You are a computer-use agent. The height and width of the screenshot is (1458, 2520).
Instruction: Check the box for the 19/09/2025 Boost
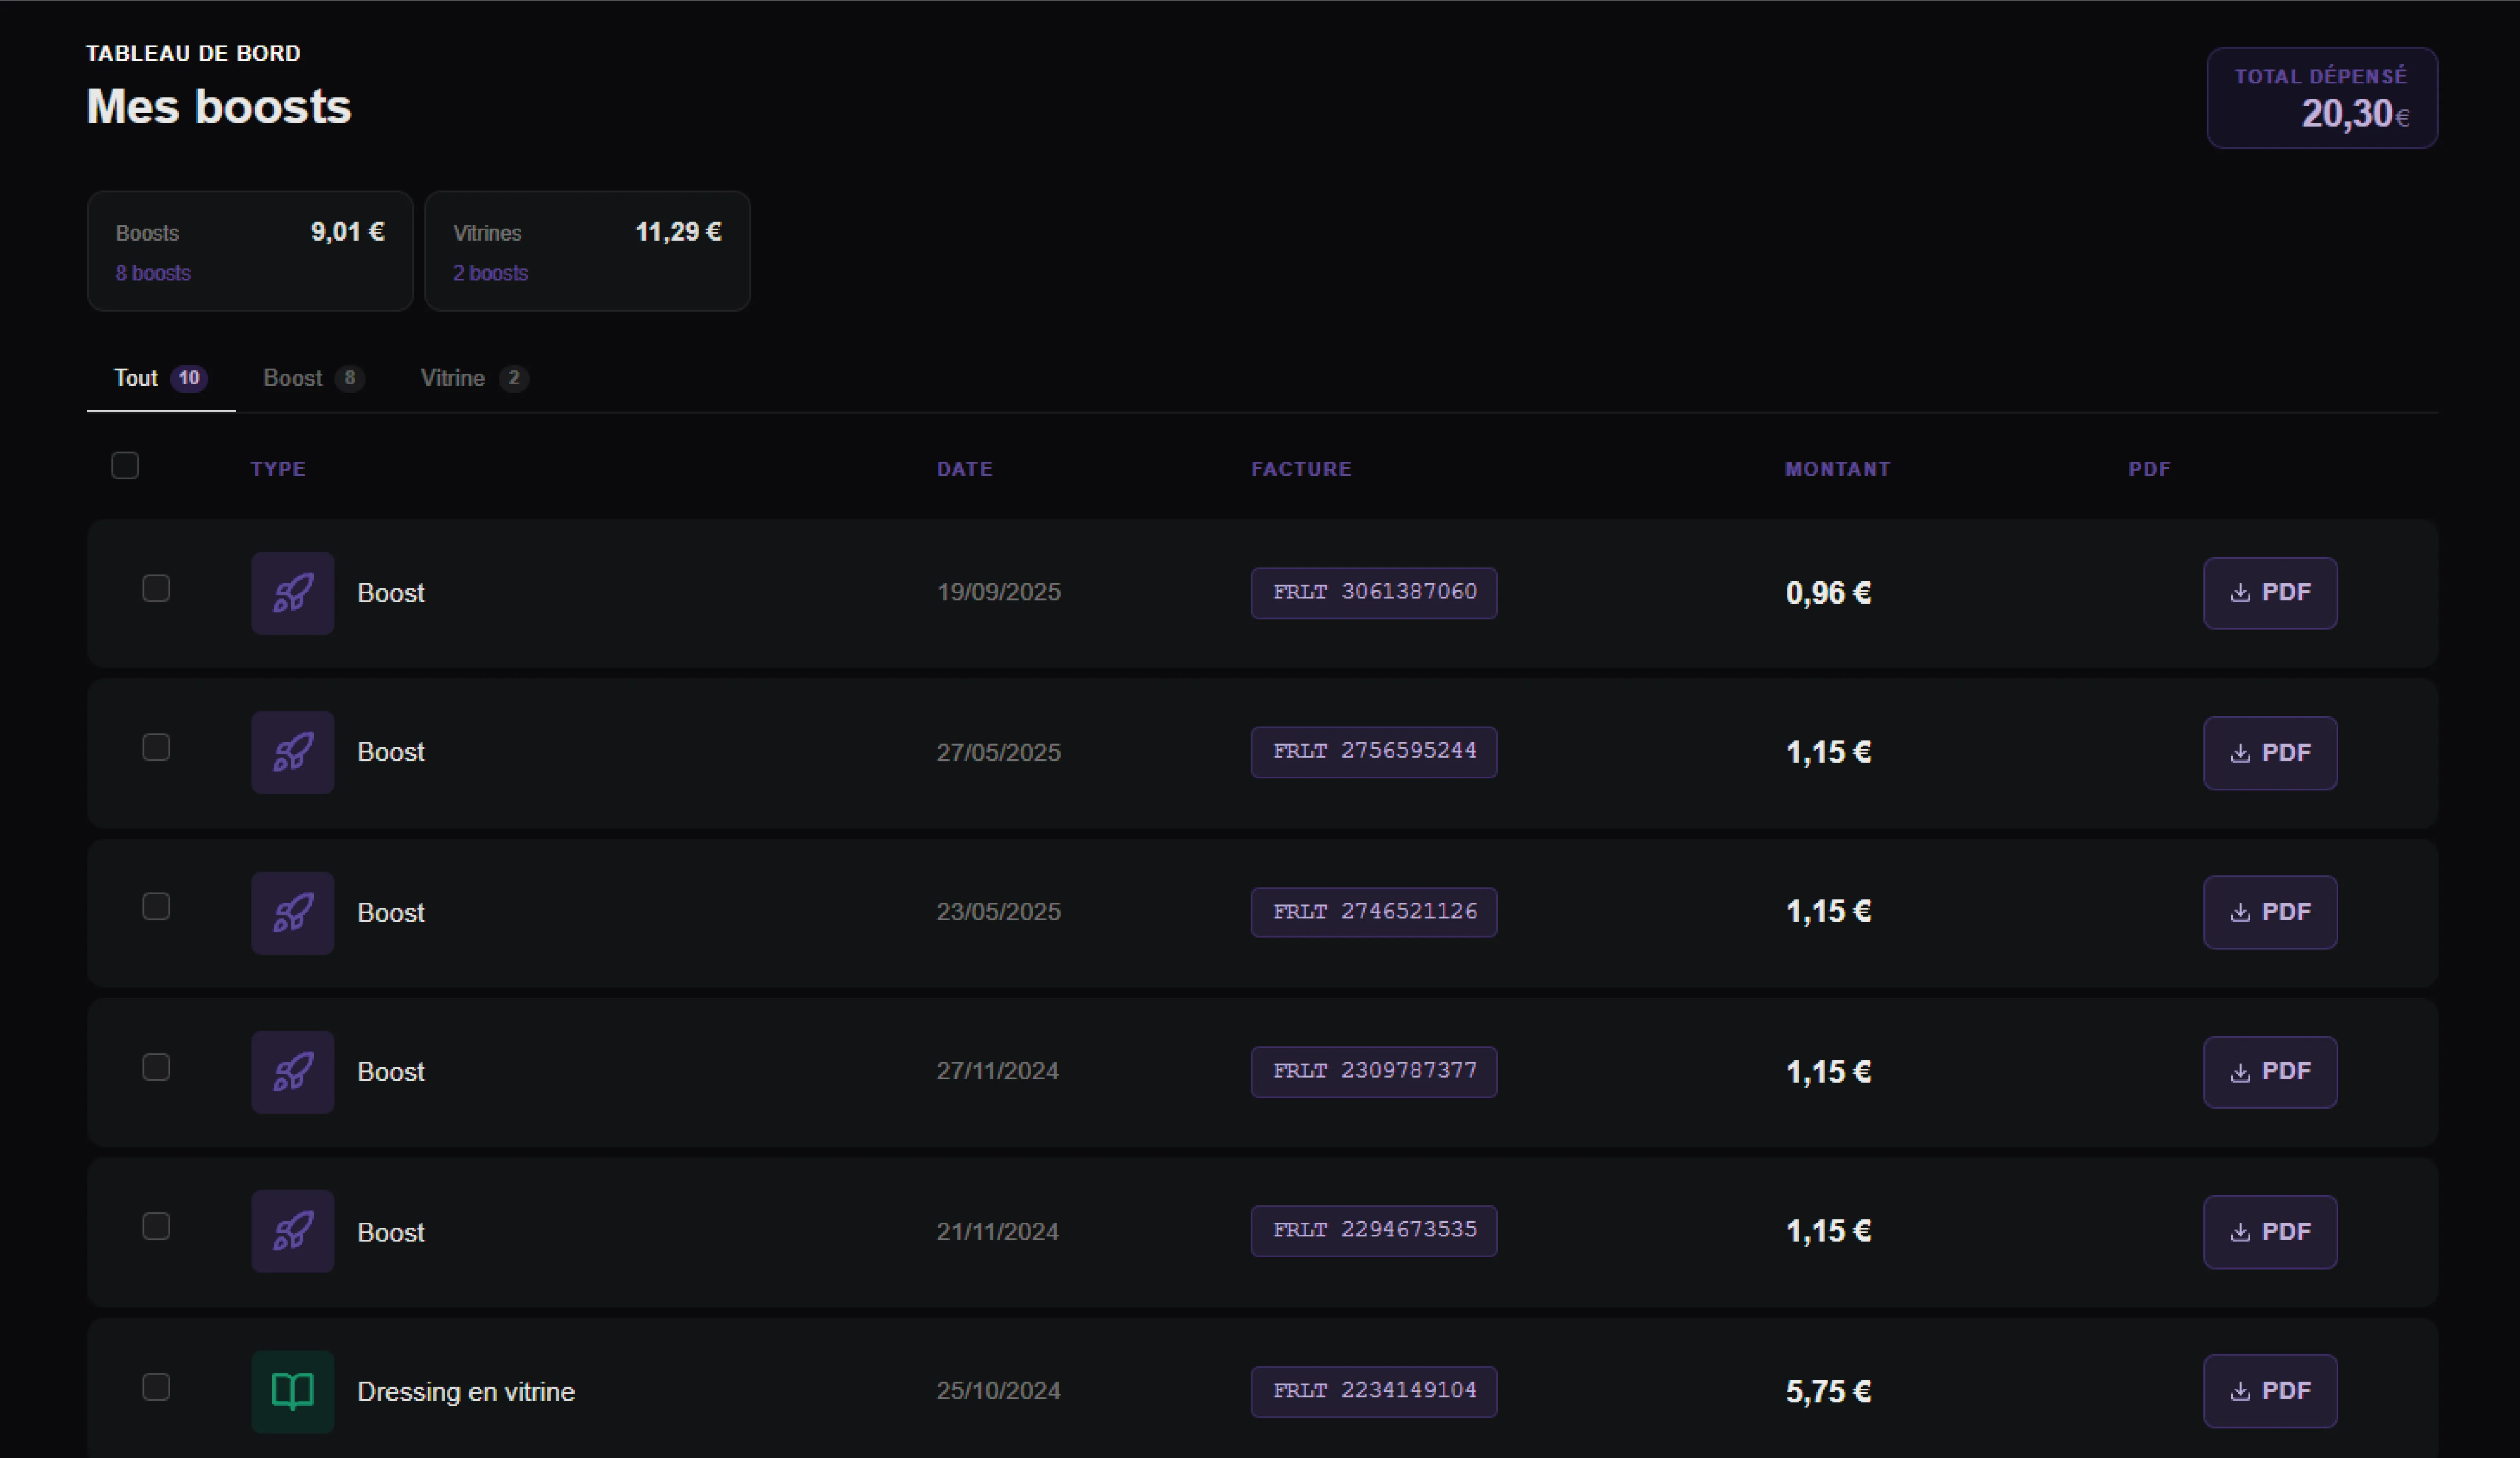[156, 588]
